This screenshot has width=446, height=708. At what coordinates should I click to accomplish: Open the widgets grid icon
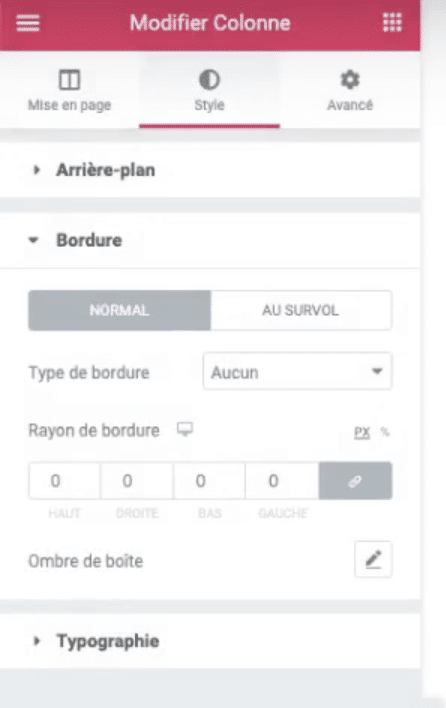(x=392, y=22)
